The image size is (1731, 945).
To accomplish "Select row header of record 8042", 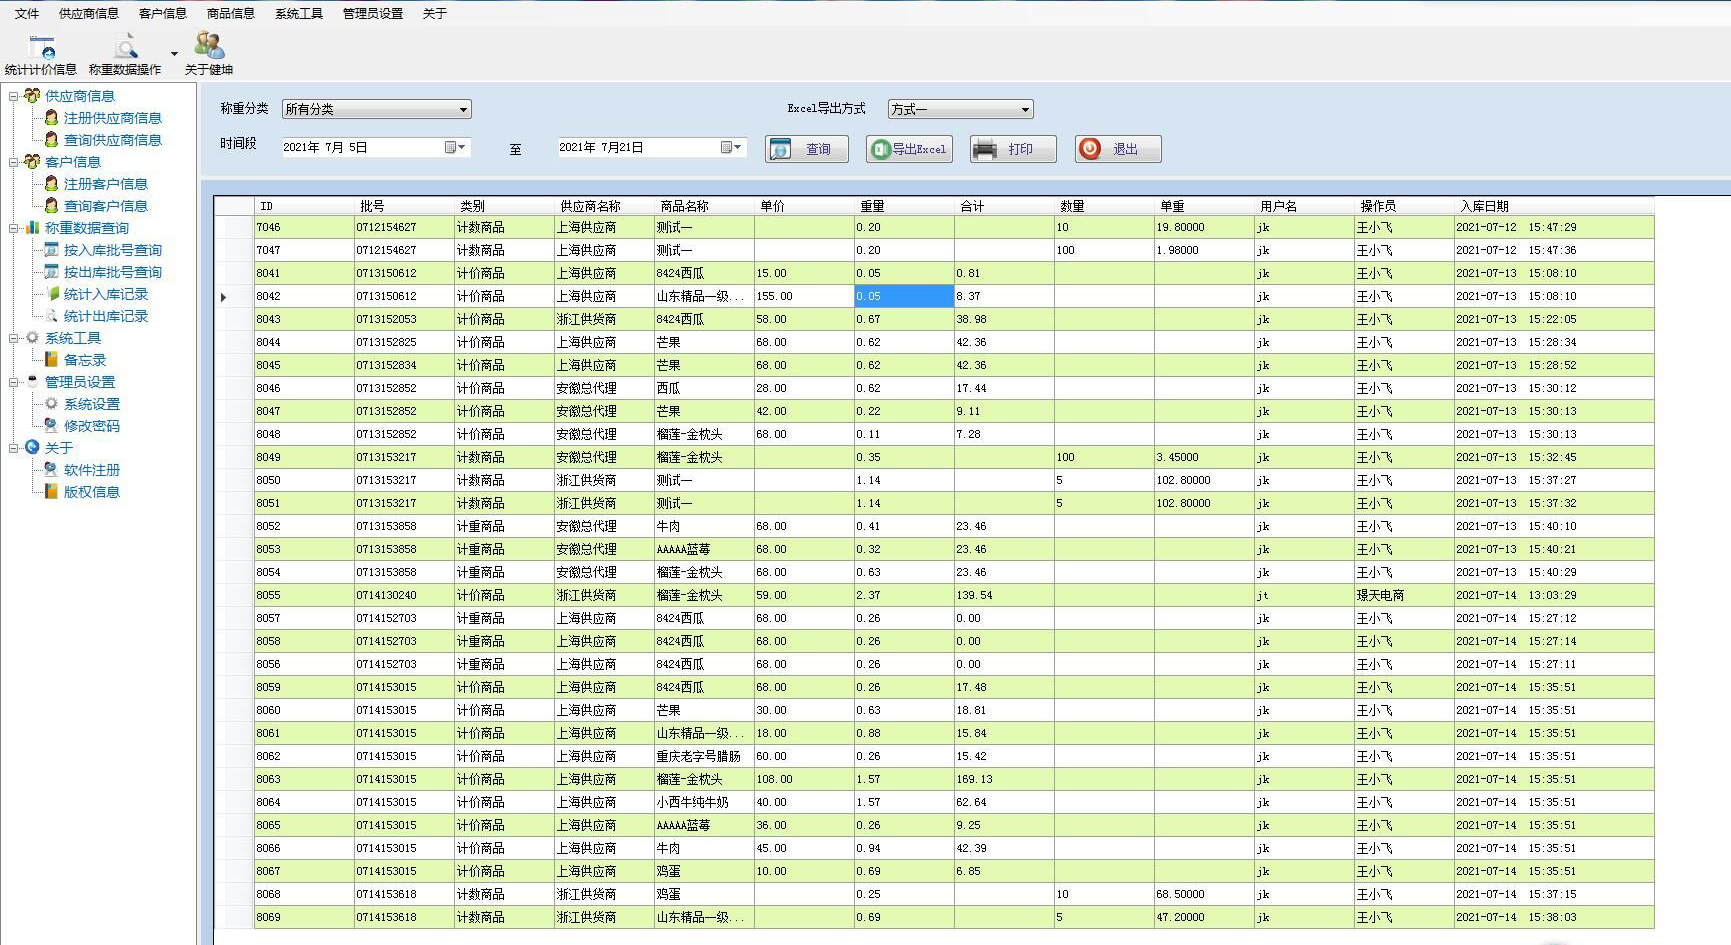I will coord(234,297).
